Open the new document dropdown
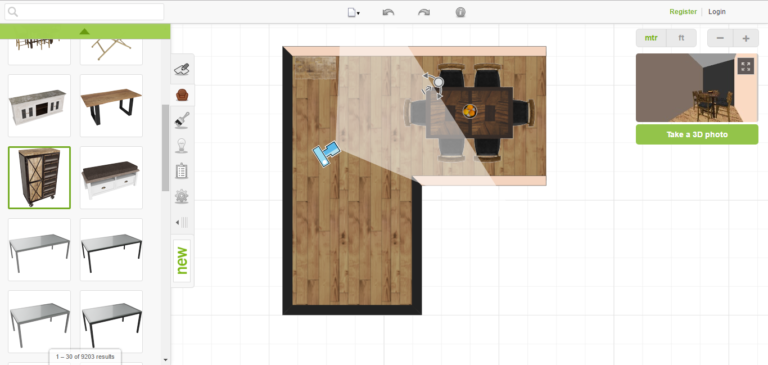This screenshot has width=768, height=365. [x=354, y=13]
